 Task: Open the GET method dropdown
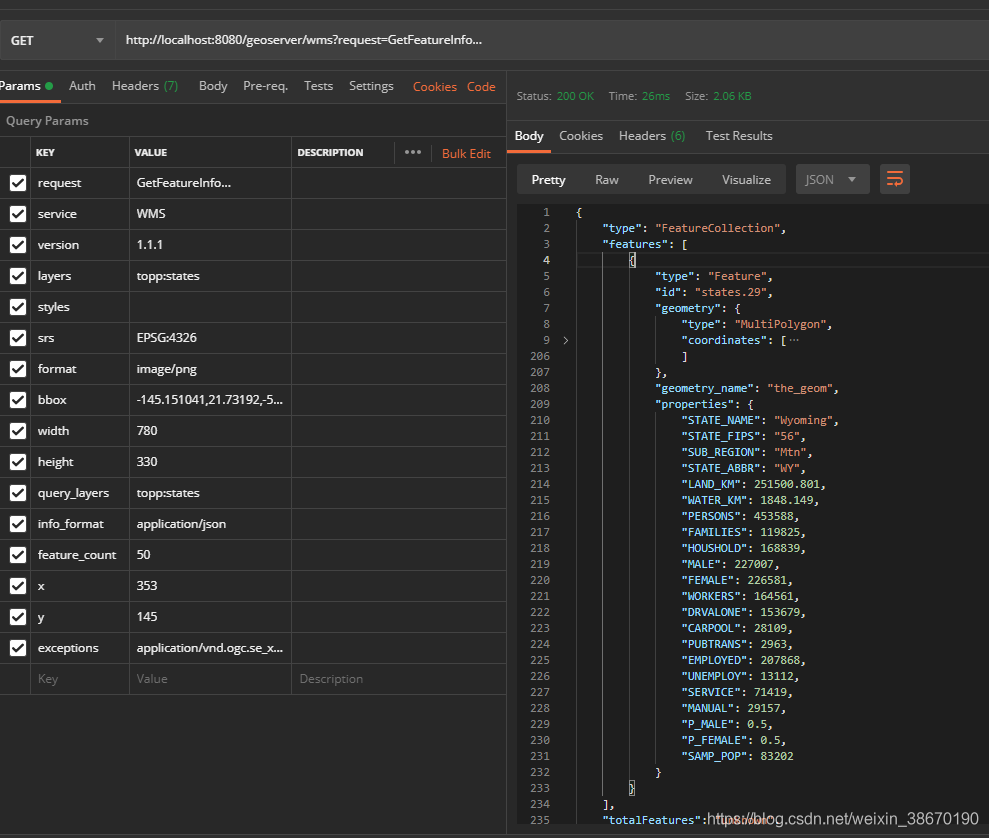pyautogui.click(x=57, y=40)
